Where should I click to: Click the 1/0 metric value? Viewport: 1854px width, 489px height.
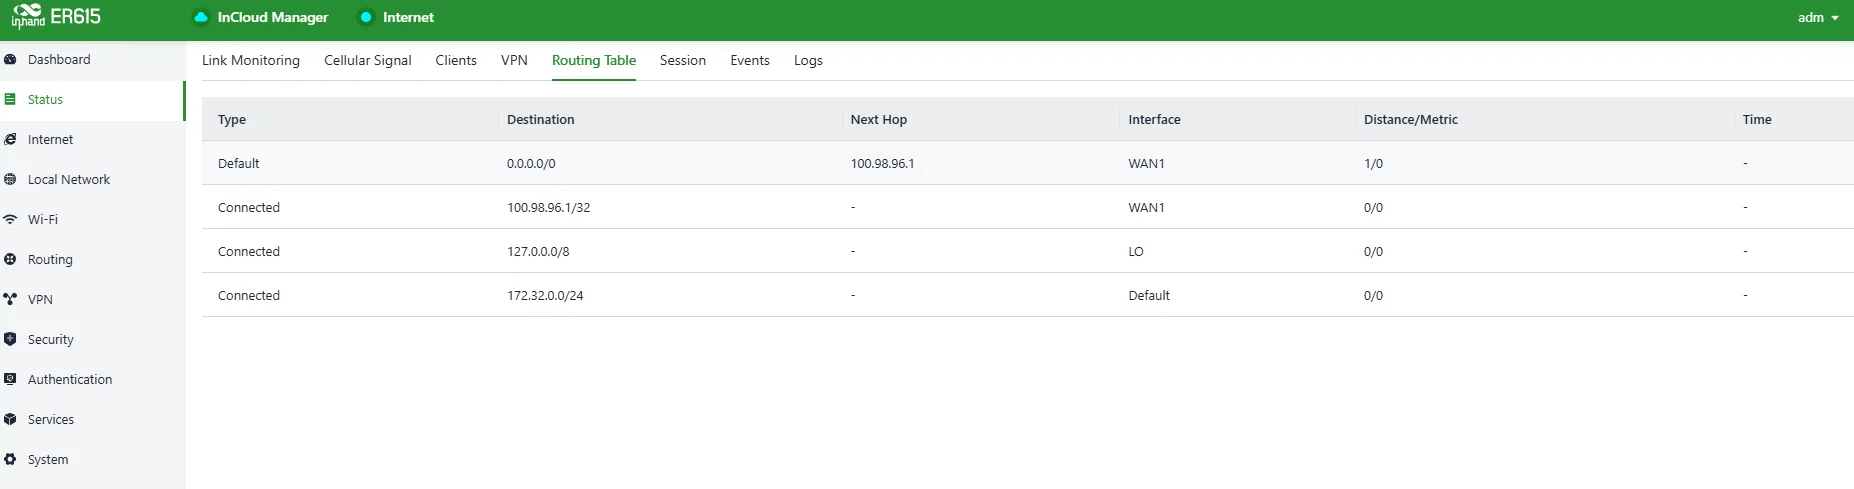[1374, 163]
